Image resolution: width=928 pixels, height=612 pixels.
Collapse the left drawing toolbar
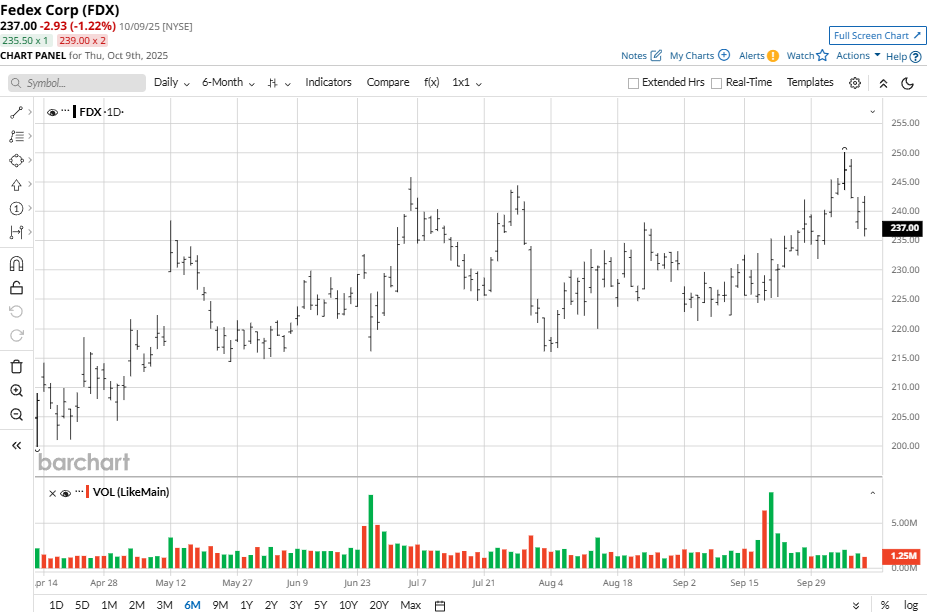point(16,446)
